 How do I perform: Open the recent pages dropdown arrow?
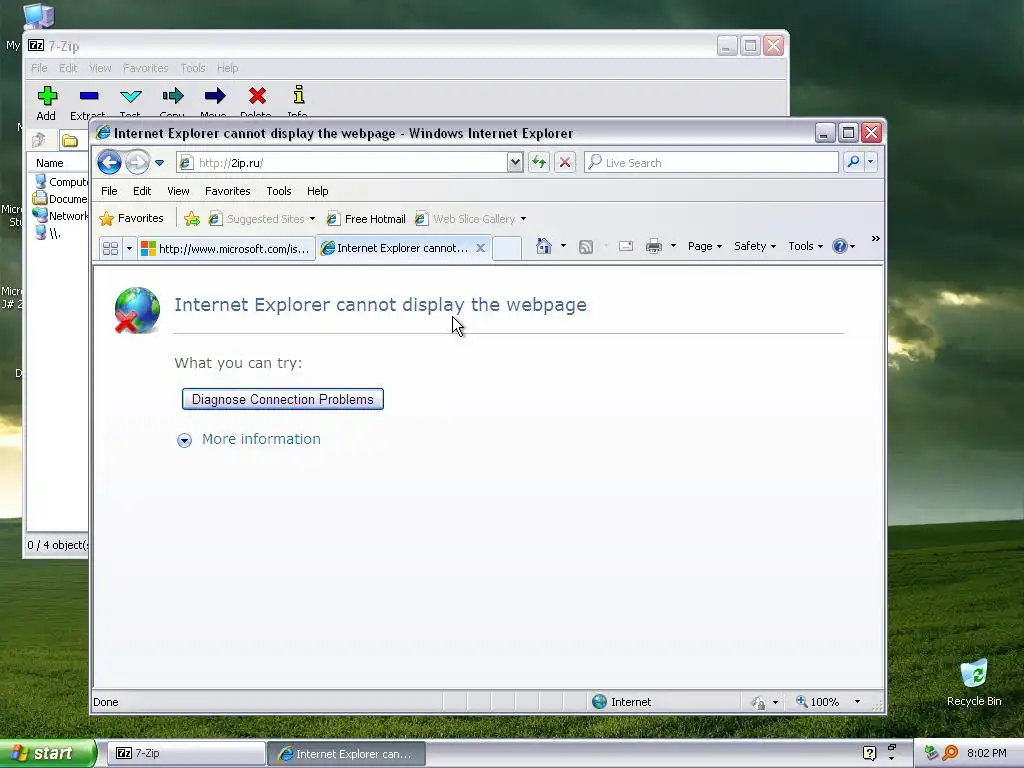pos(159,163)
